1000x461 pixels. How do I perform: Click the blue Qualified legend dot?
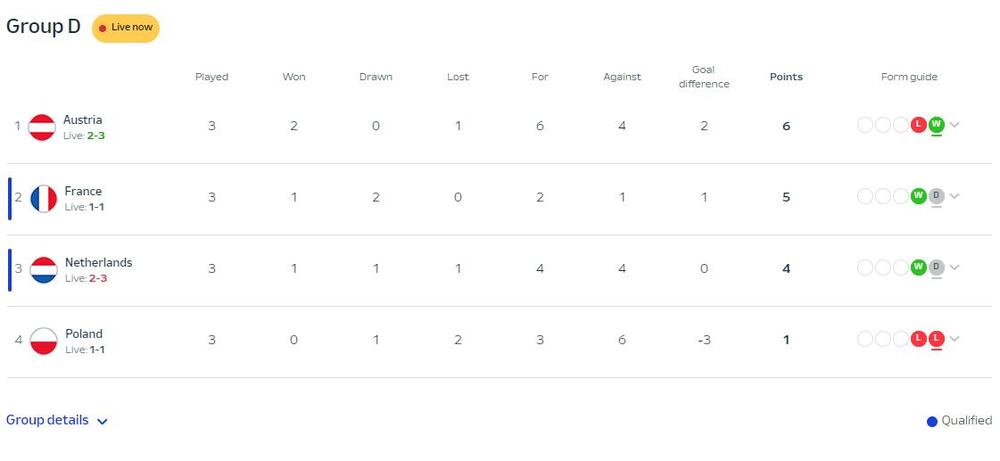[932, 421]
